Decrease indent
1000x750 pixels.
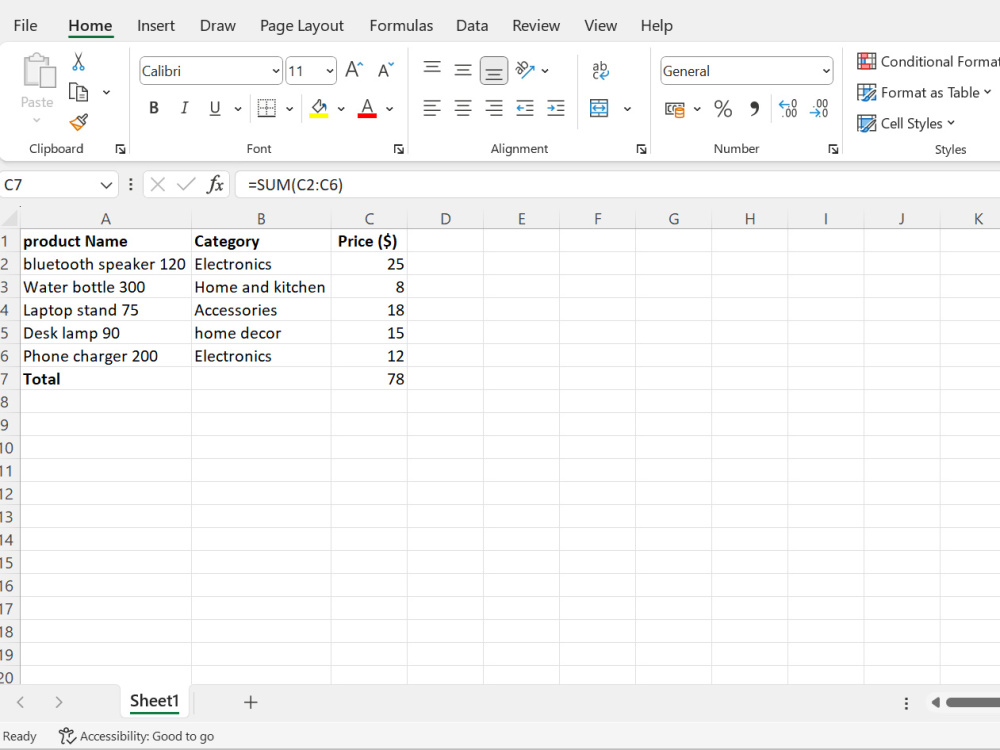pos(525,108)
